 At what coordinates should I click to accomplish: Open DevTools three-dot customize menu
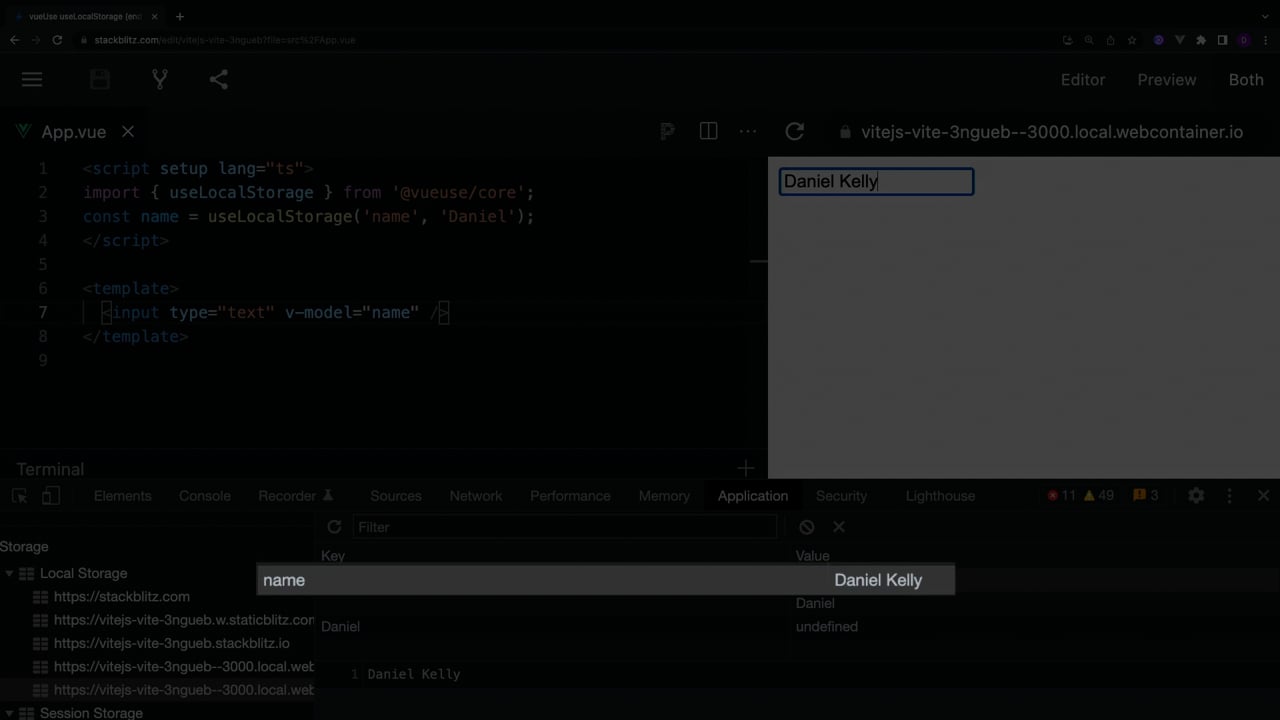(1230, 496)
